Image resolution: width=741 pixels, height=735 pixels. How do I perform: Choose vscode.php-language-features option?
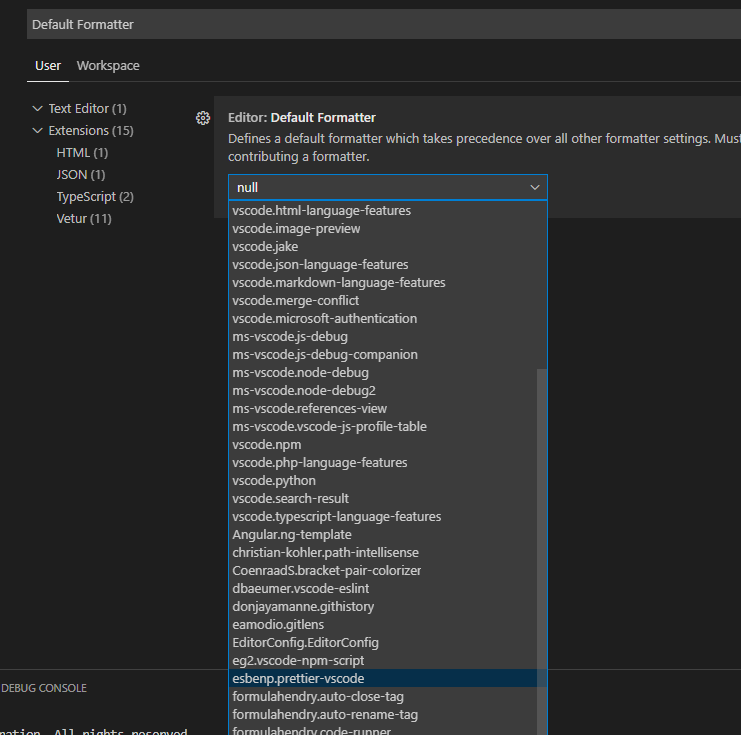coord(383,462)
